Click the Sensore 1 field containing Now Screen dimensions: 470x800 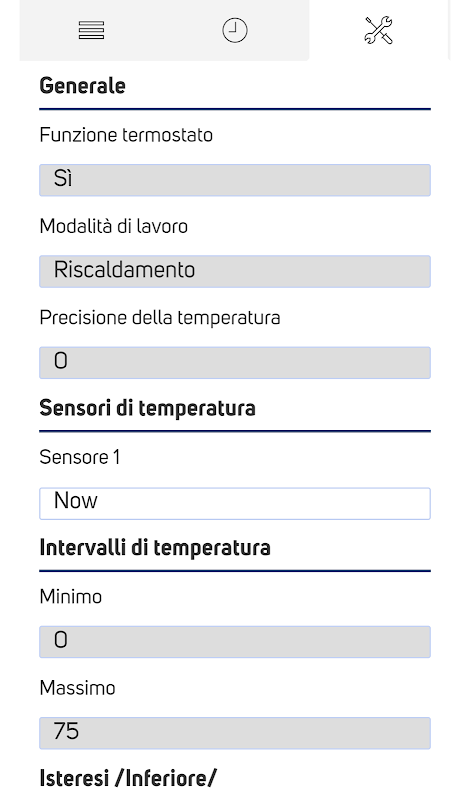click(235, 504)
